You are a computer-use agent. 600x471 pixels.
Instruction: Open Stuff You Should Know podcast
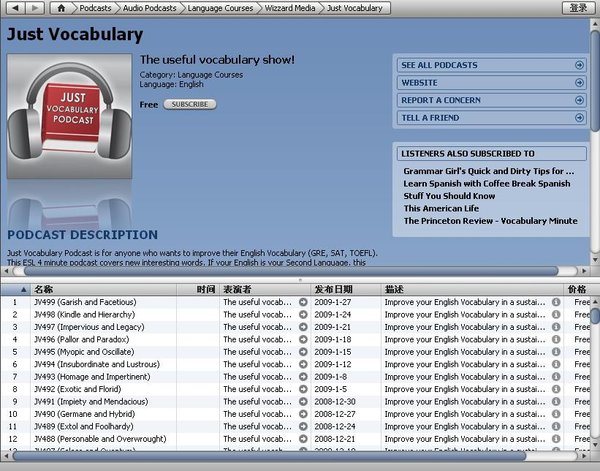click(x=449, y=196)
